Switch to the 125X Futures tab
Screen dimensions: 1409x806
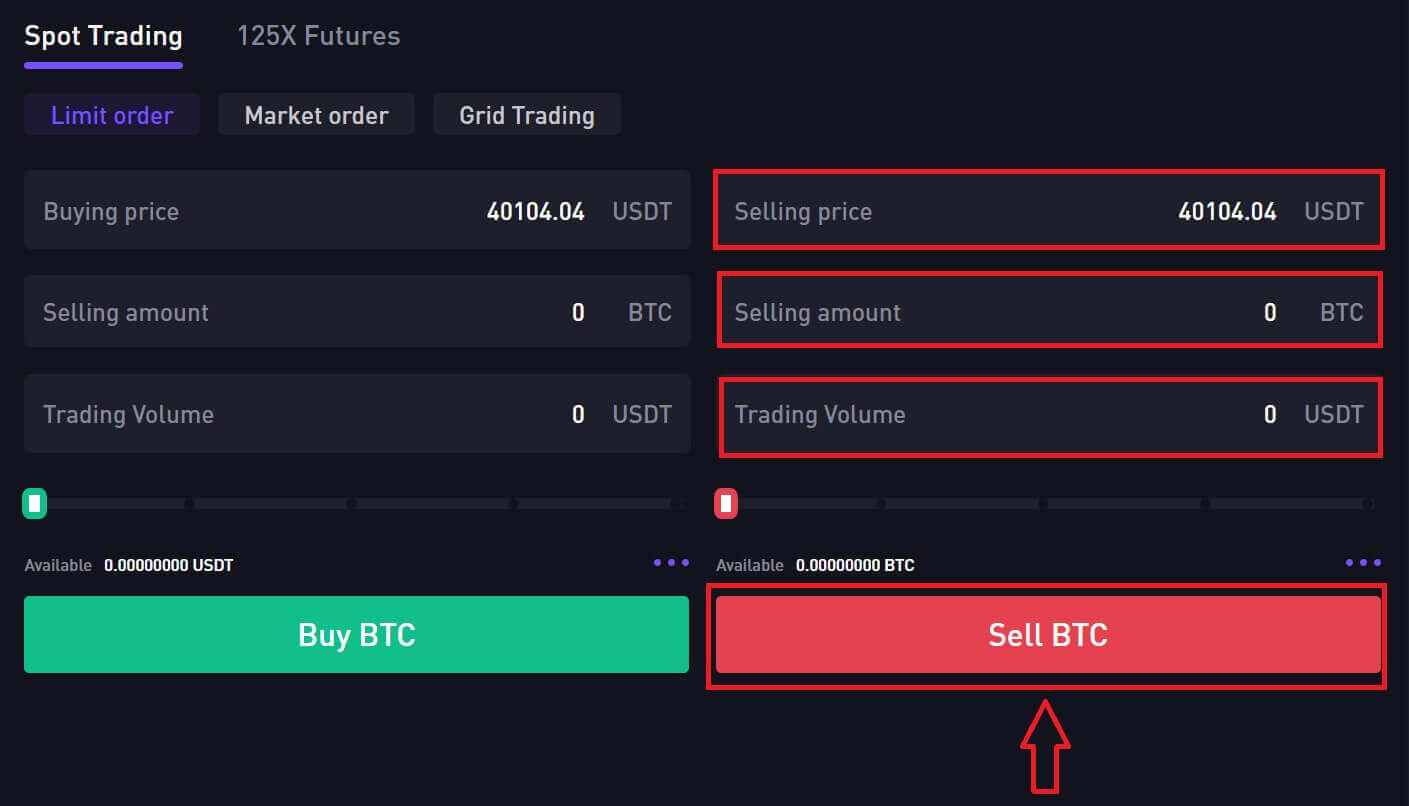(x=317, y=35)
